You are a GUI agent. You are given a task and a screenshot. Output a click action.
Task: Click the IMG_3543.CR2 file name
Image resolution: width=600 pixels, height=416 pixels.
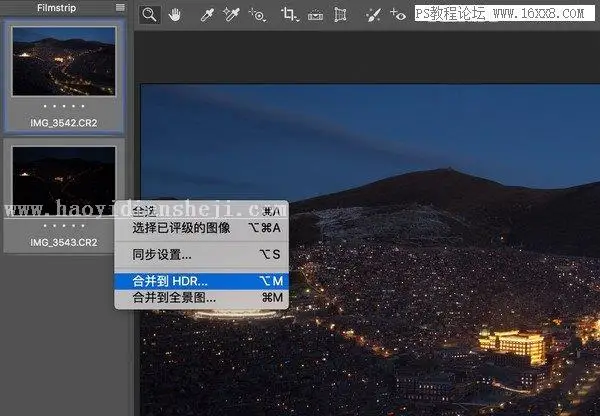click(x=64, y=242)
